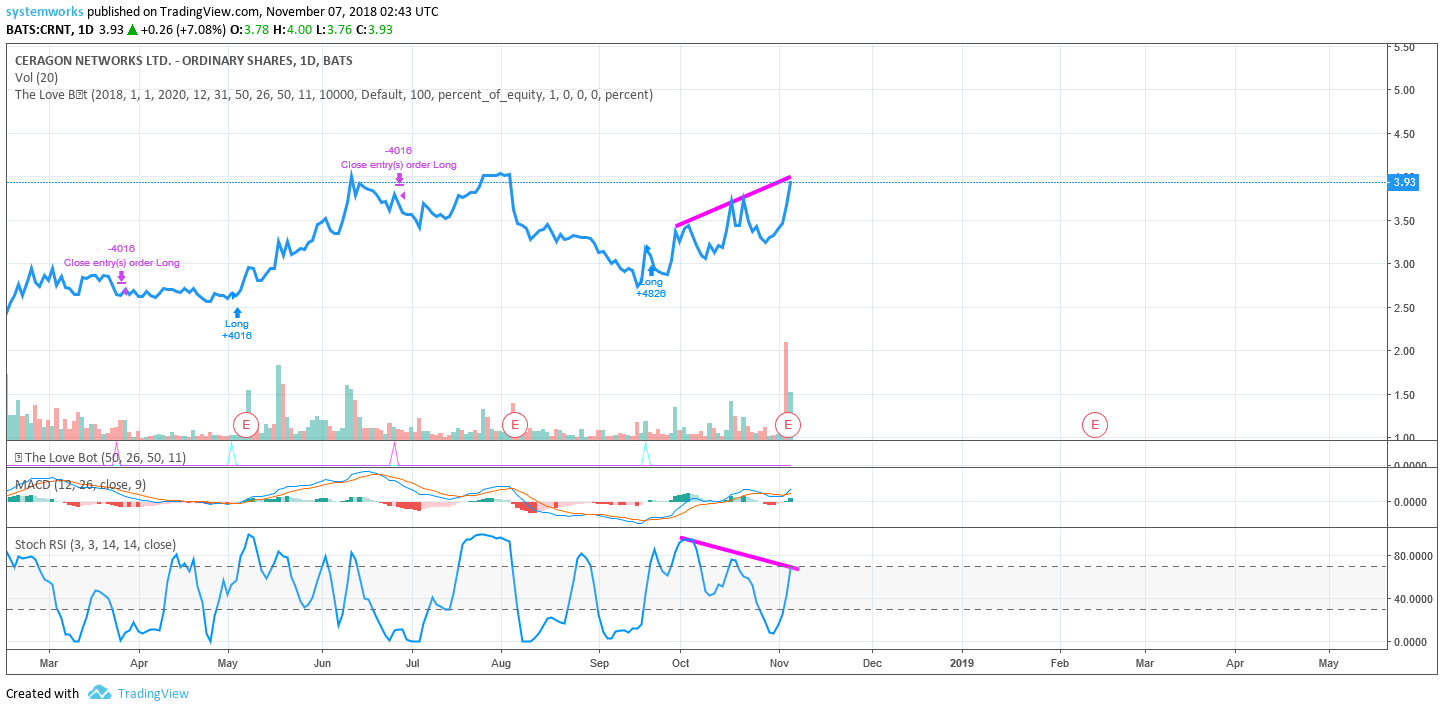Open the systemworks author profile link
Screen dimensions: 1444x711
coord(45,12)
